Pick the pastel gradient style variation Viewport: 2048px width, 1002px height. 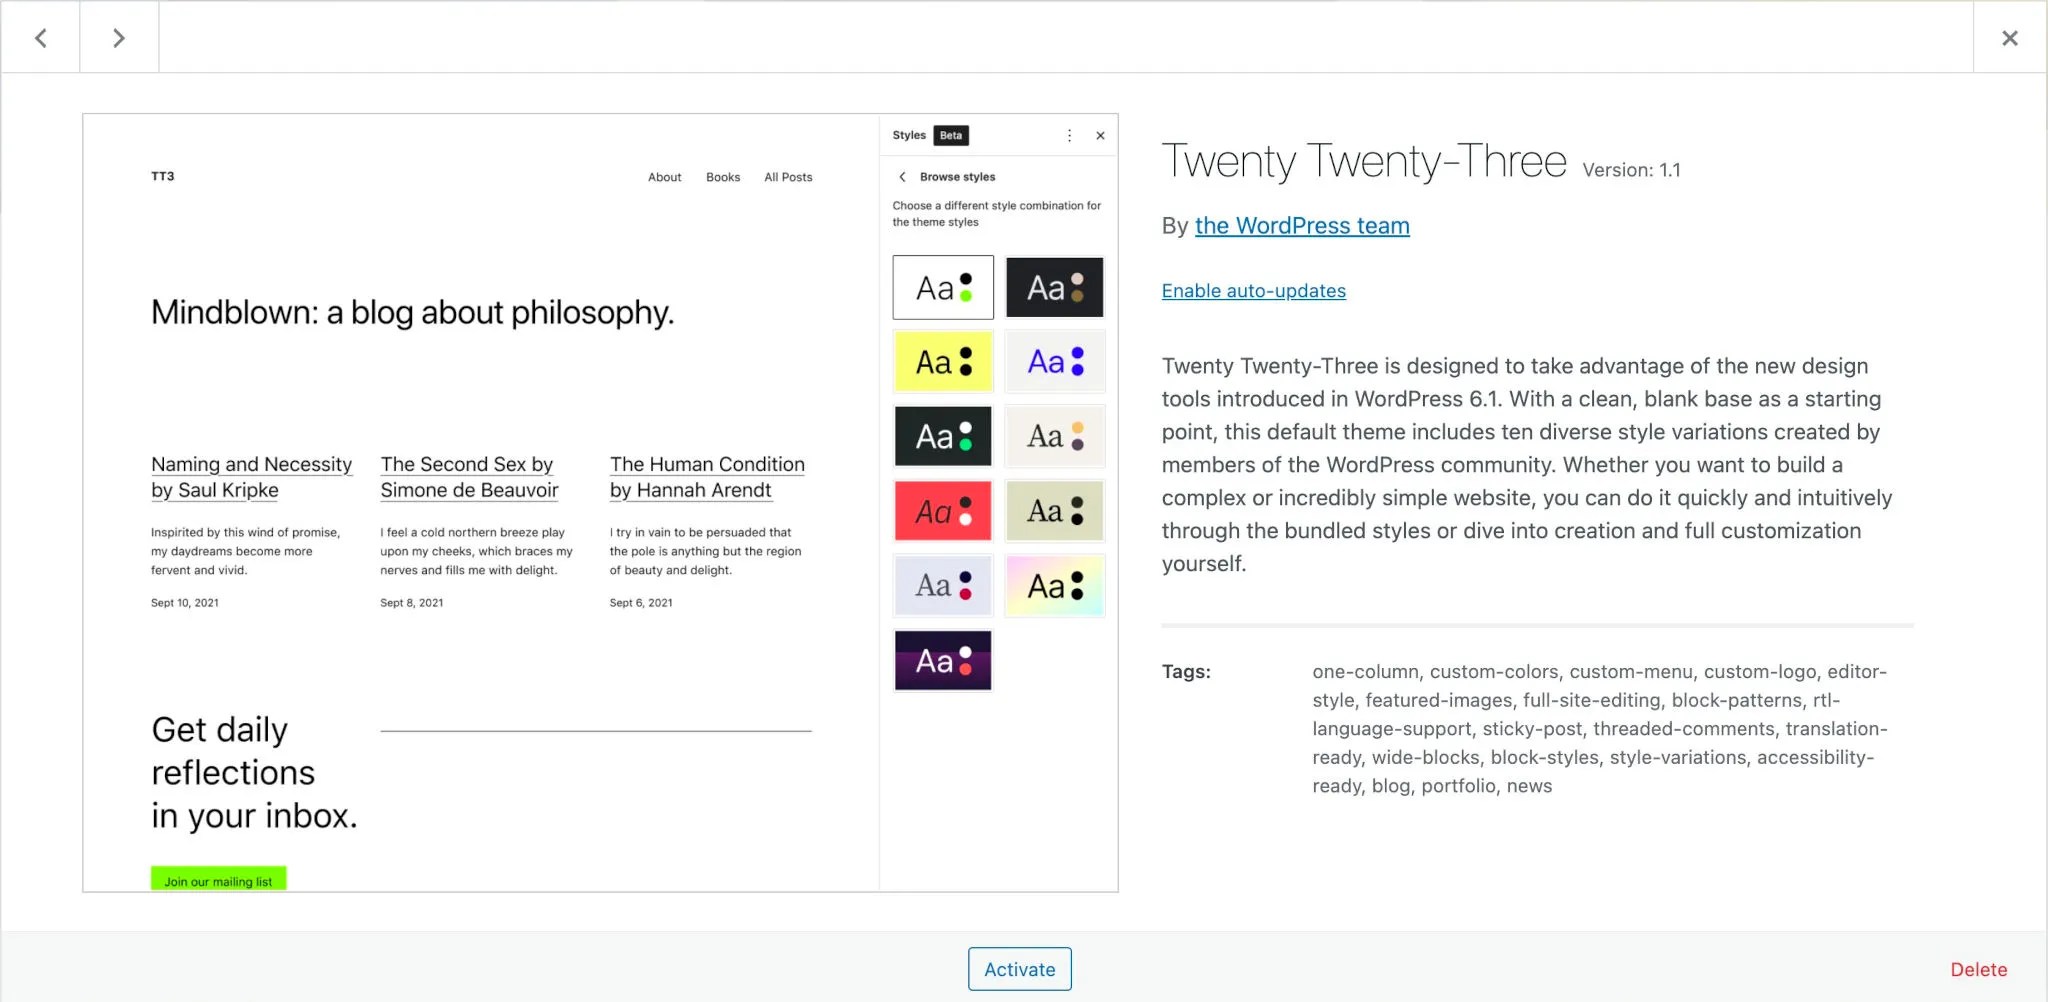(1054, 585)
